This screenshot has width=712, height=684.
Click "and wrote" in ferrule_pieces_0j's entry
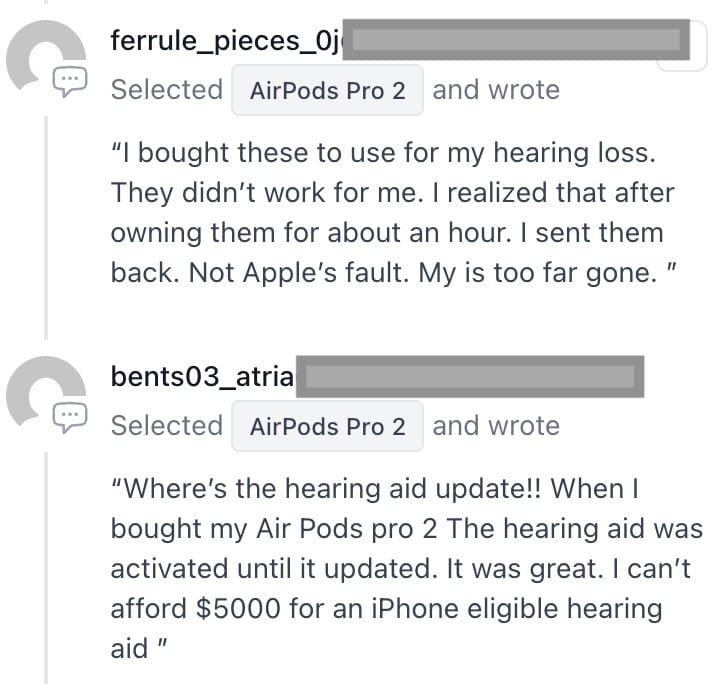(495, 90)
